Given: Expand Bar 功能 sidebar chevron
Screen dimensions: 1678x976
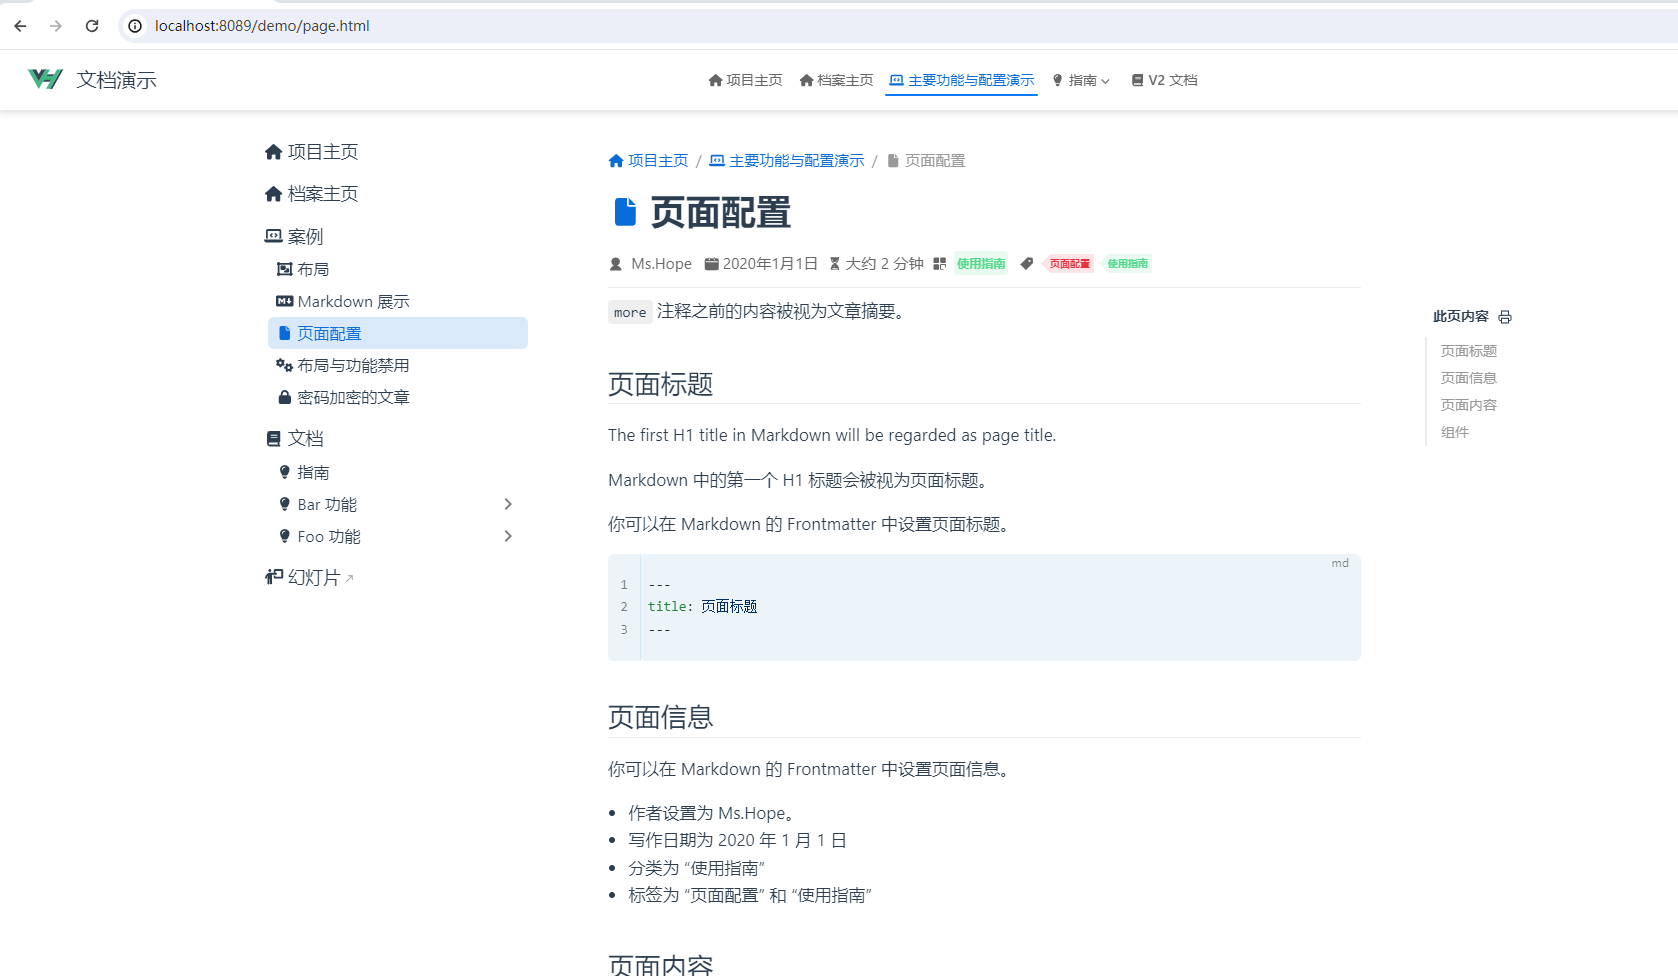Looking at the screenshot, I should tap(508, 504).
